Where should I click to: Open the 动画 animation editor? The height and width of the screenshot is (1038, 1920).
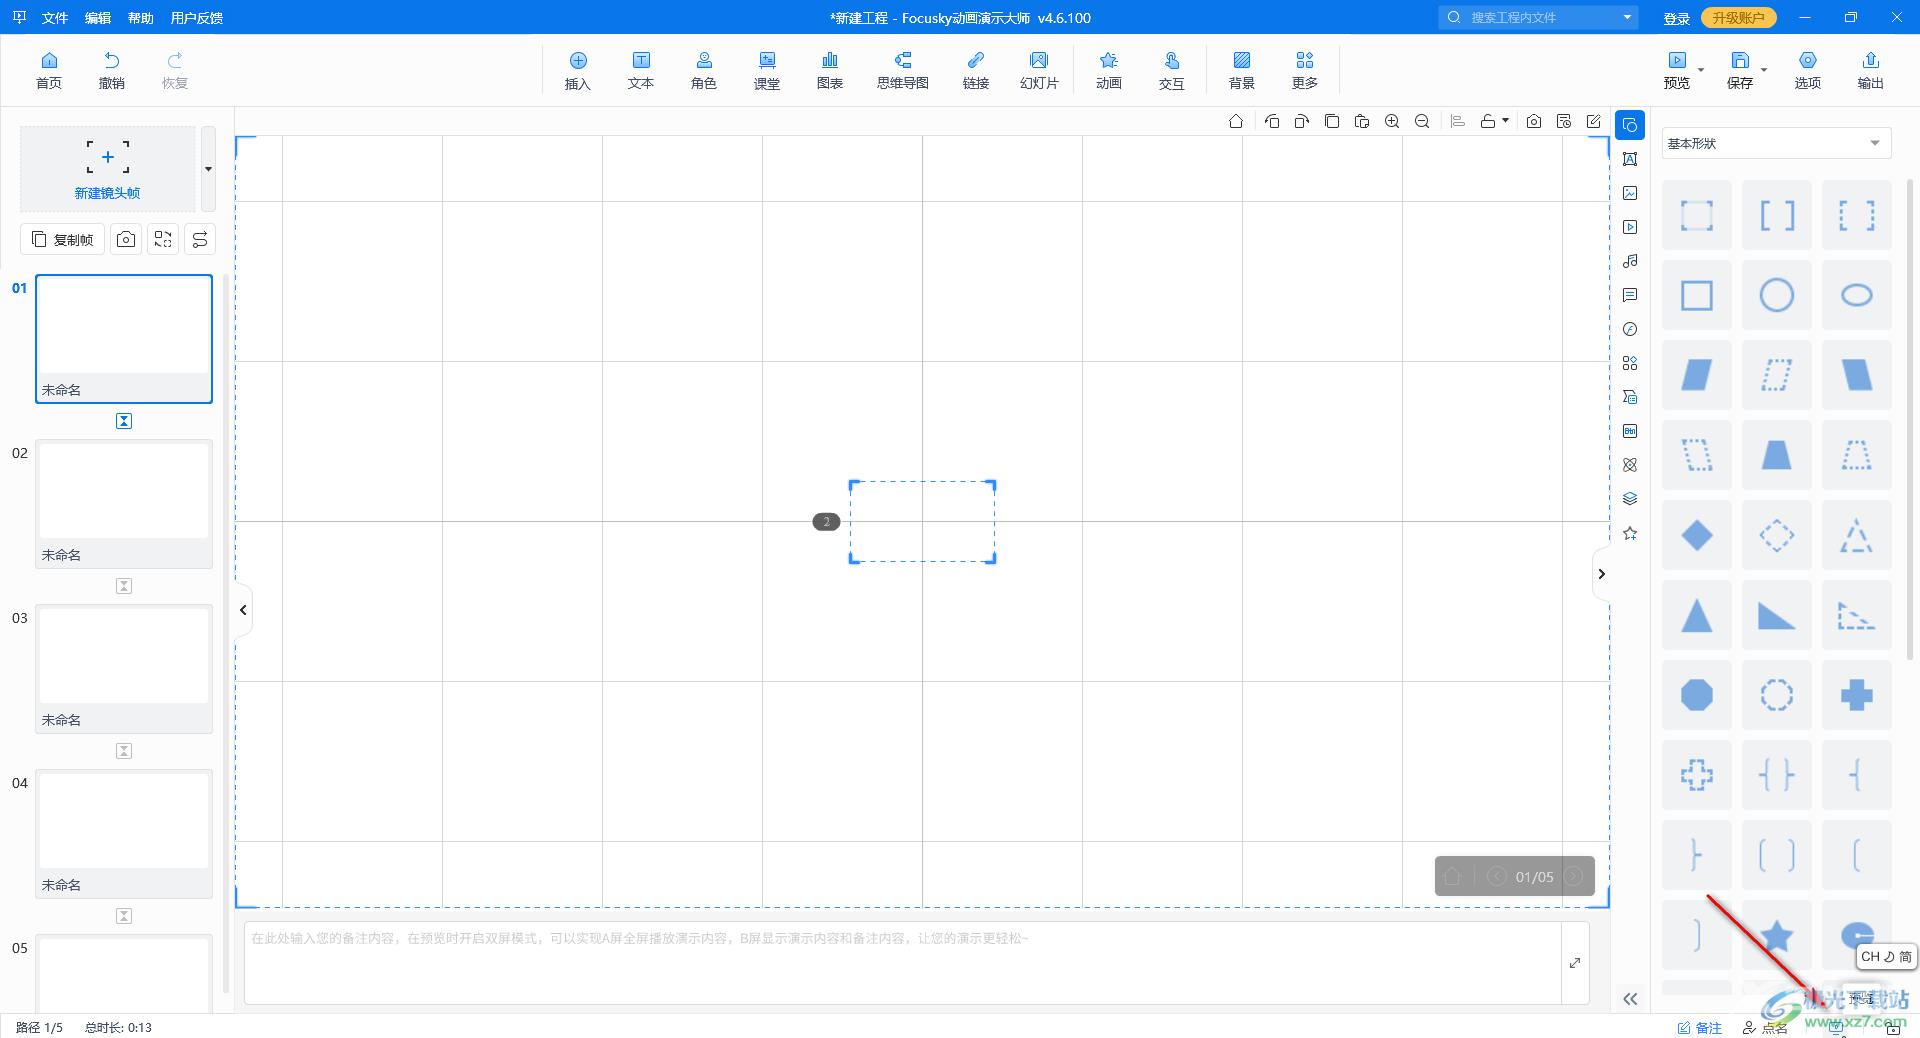1109,70
